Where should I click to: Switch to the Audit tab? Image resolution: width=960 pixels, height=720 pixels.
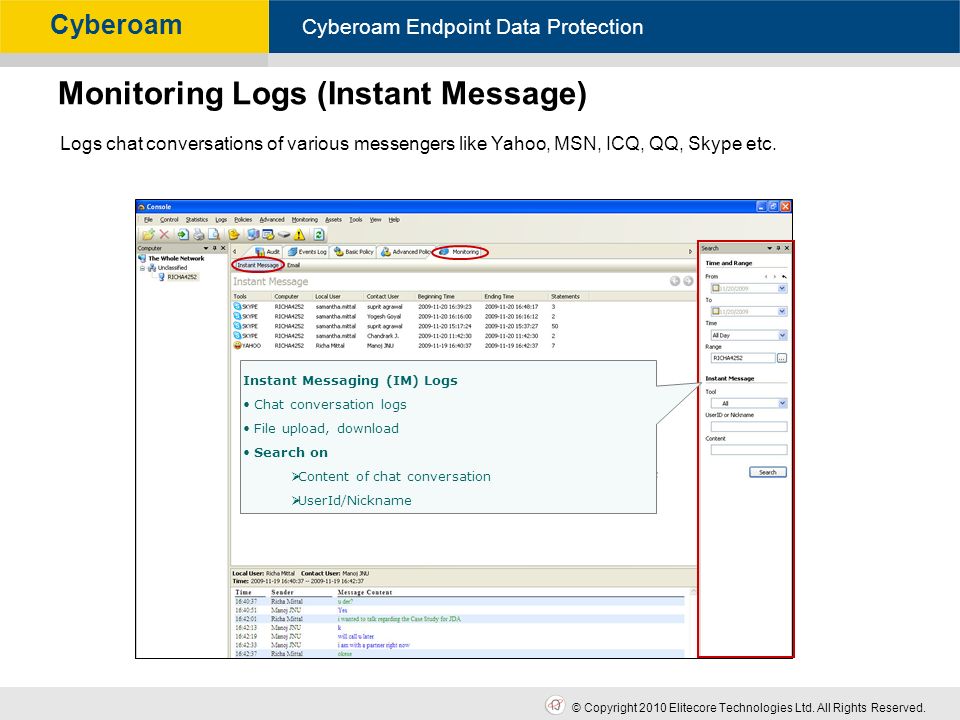(x=268, y=252)
